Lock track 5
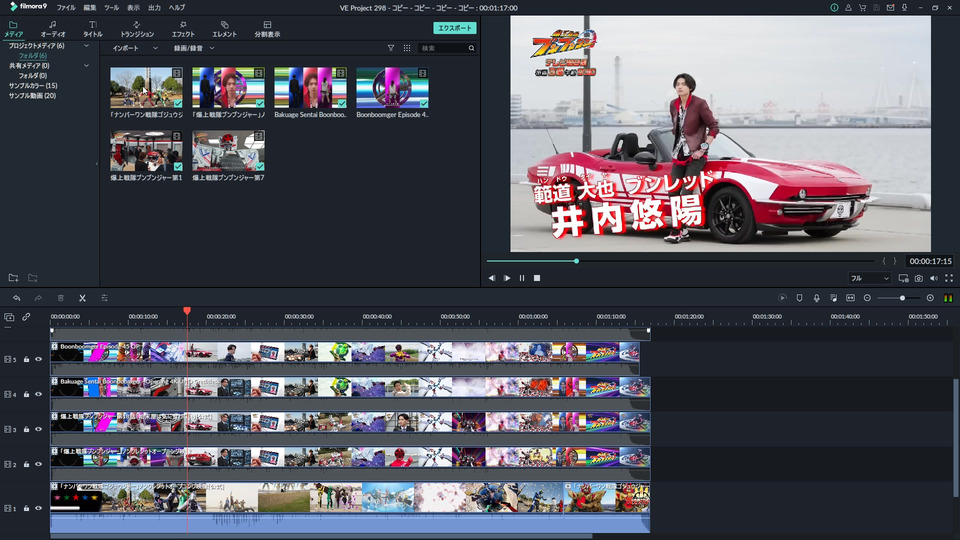Image resolution: width=960 pixels, height=540 pixels. click(26, 359)
